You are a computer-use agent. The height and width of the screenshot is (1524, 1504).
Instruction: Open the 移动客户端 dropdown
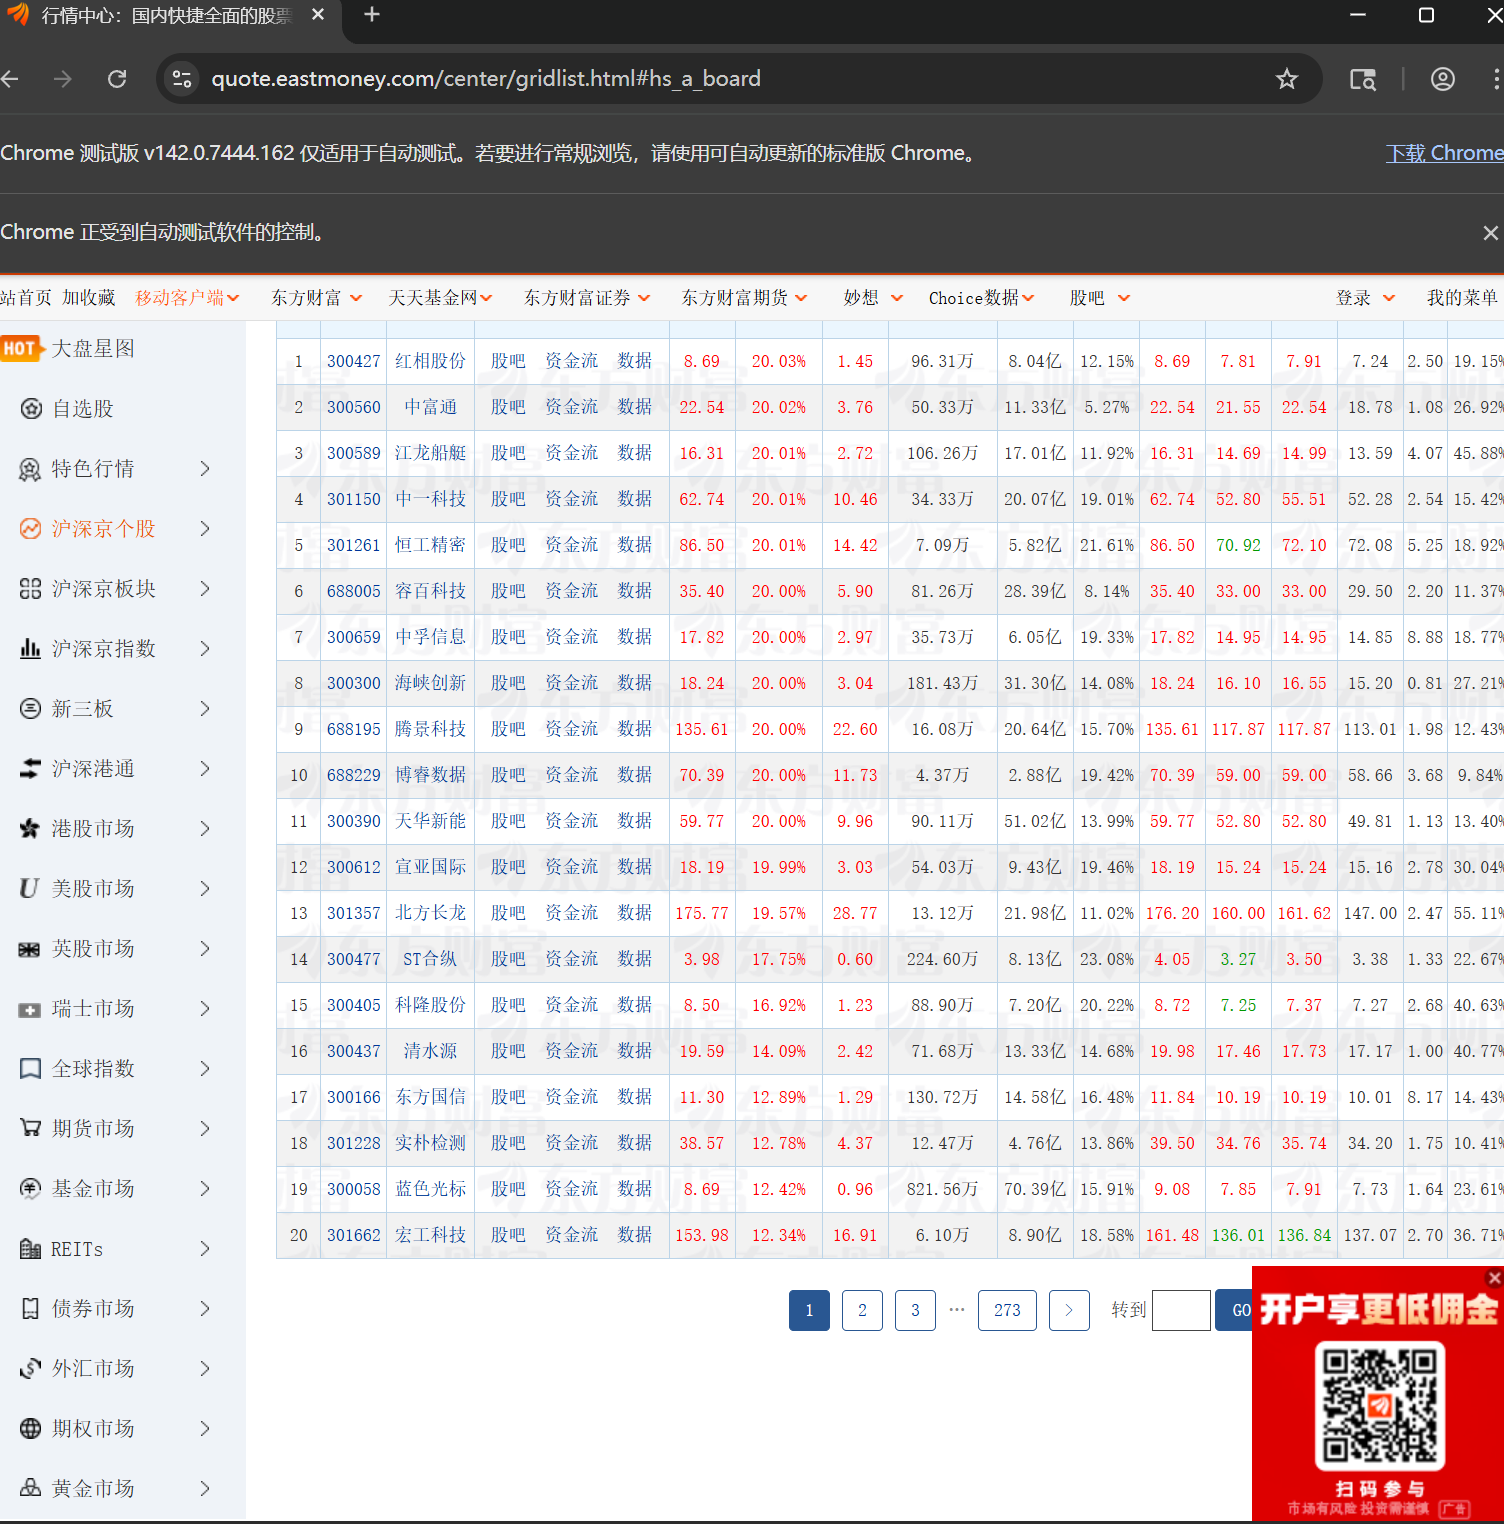pyautogui.click(x=187, y=298)
